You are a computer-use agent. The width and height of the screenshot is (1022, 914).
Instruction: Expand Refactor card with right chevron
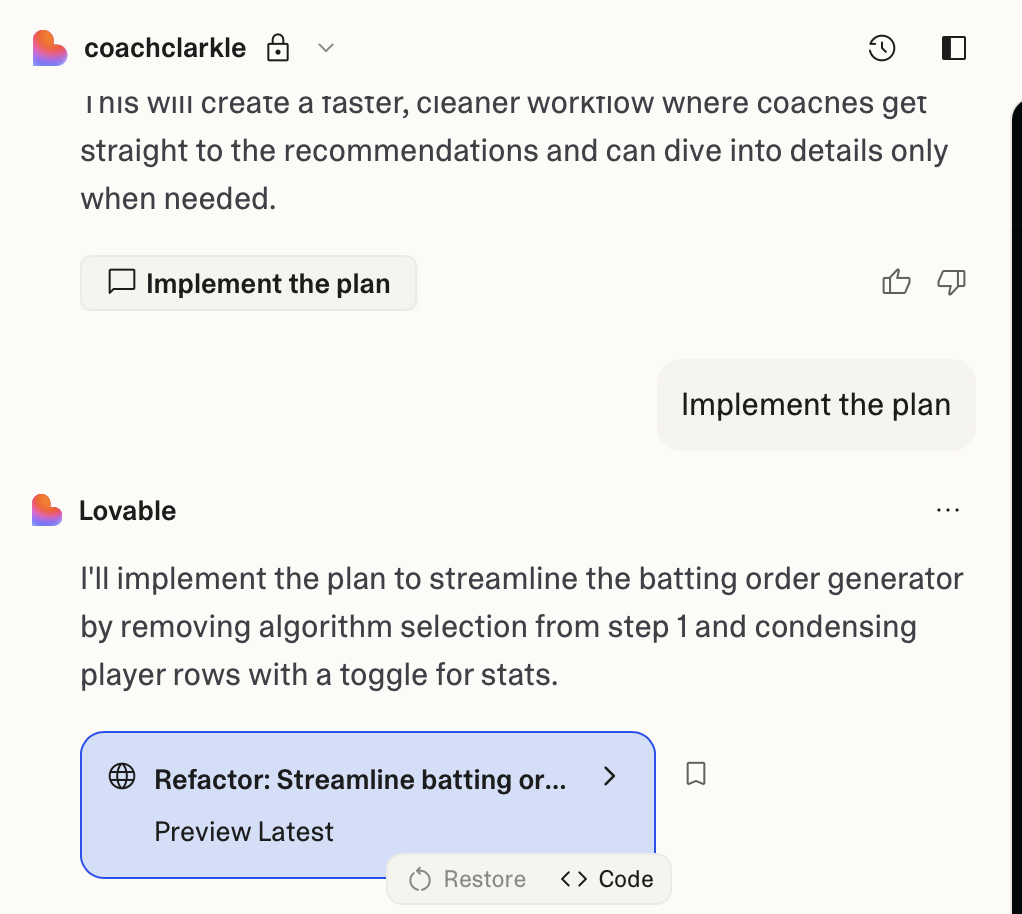click(610, 777)
